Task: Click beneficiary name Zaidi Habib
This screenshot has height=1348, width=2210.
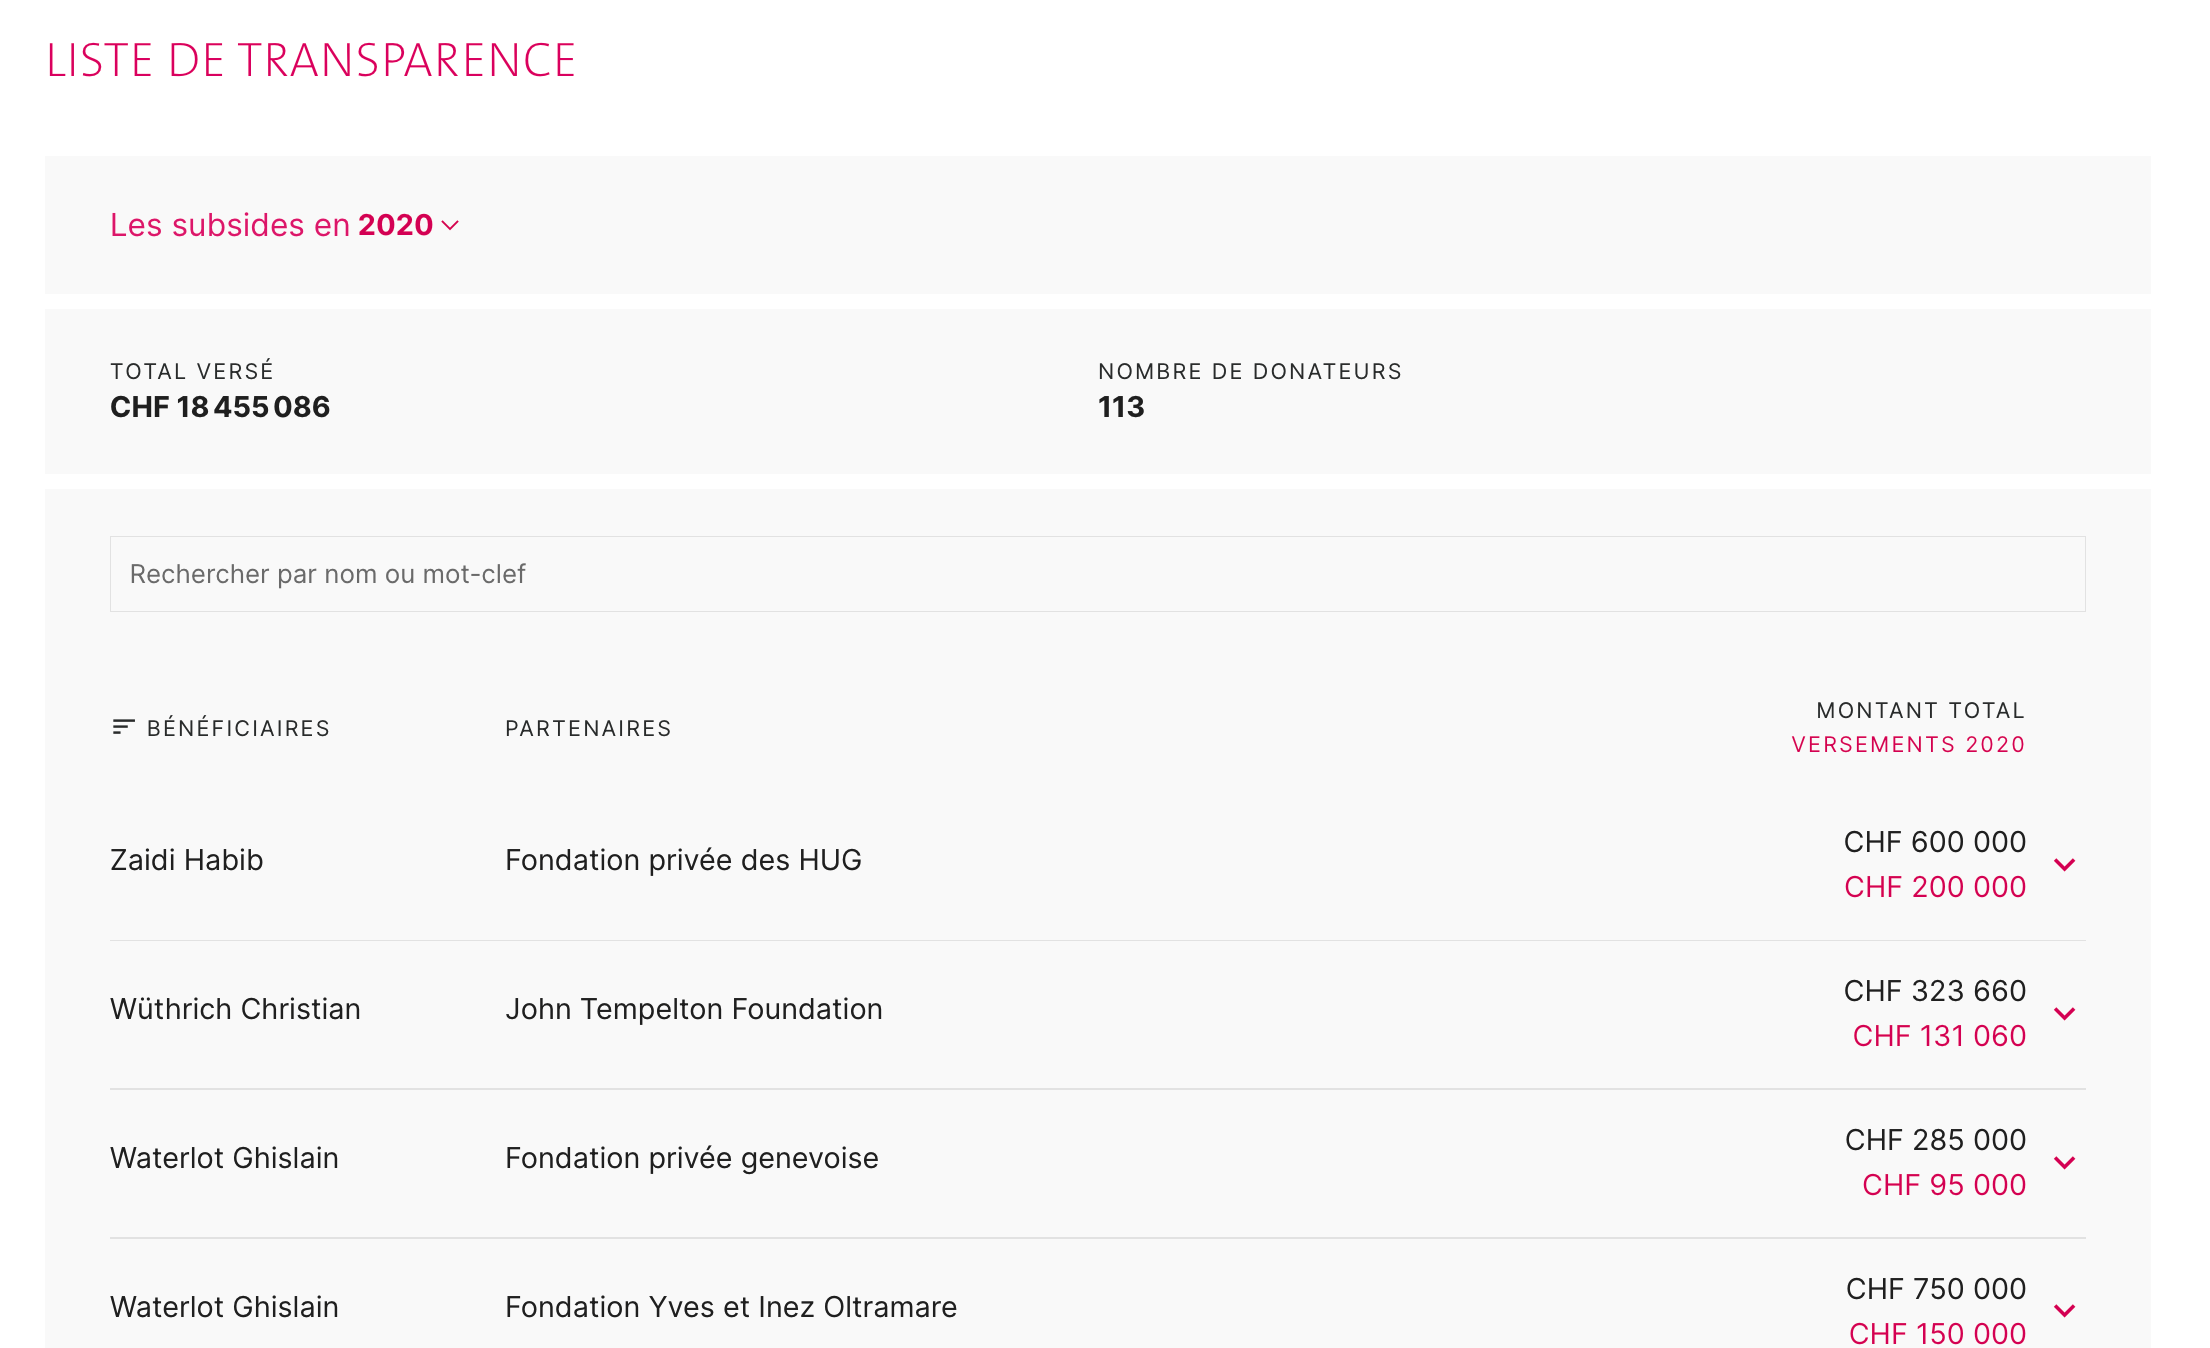Action: (187, 860)
